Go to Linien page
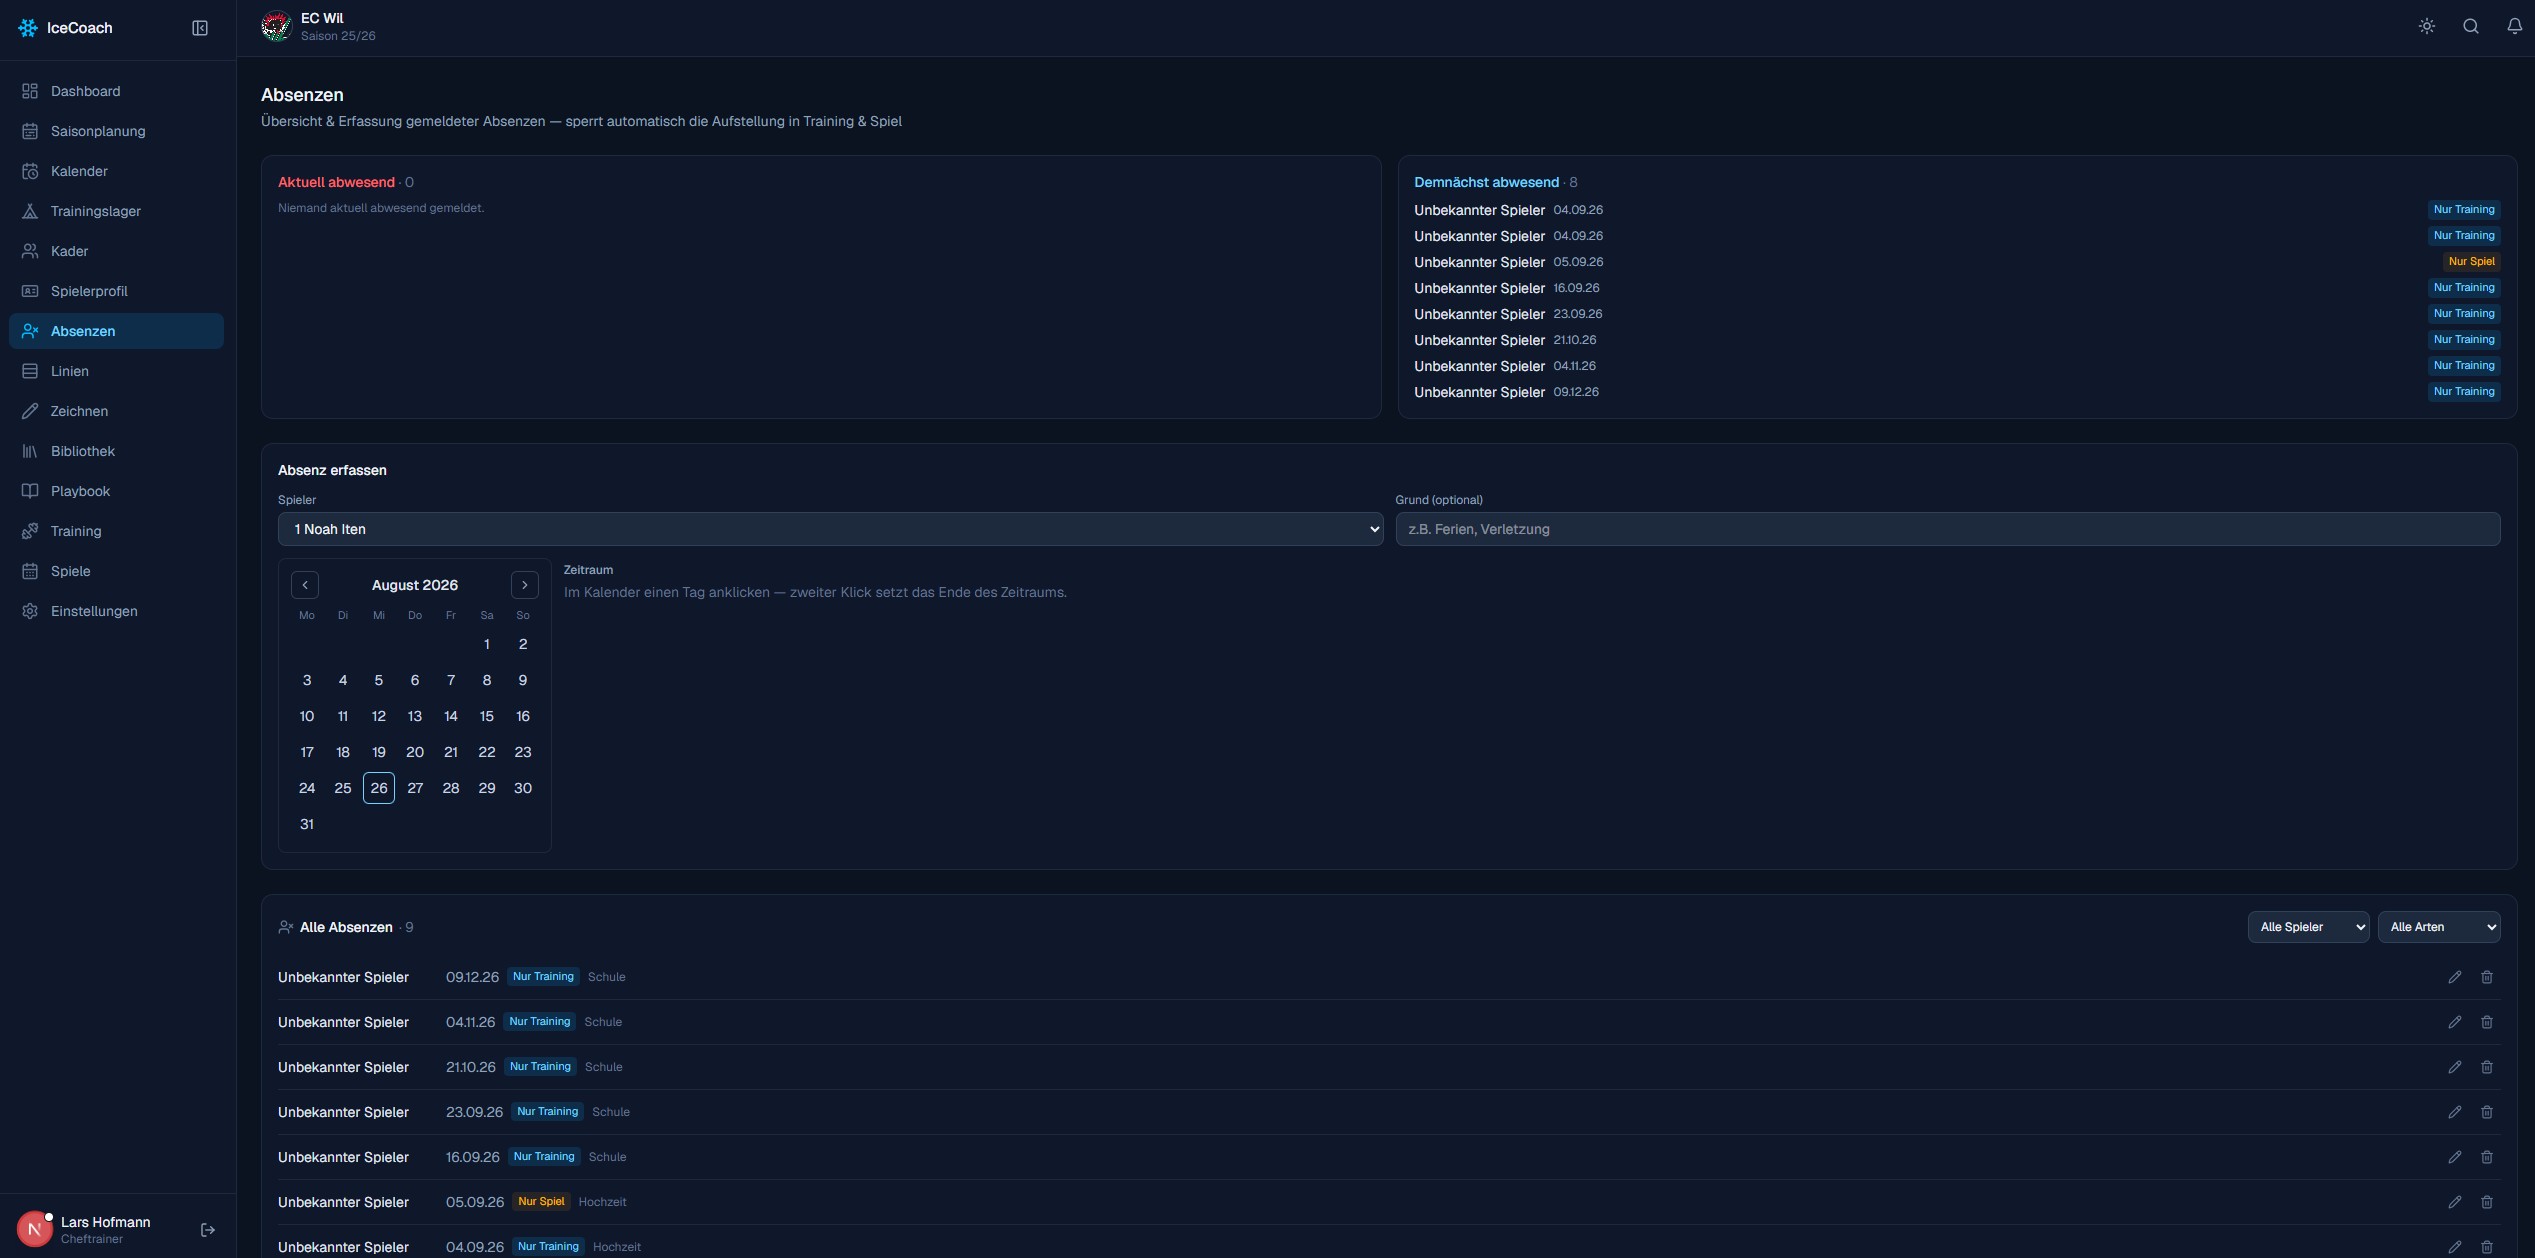The height and width of the screenshot is (1258, 2535). [116, 371]
